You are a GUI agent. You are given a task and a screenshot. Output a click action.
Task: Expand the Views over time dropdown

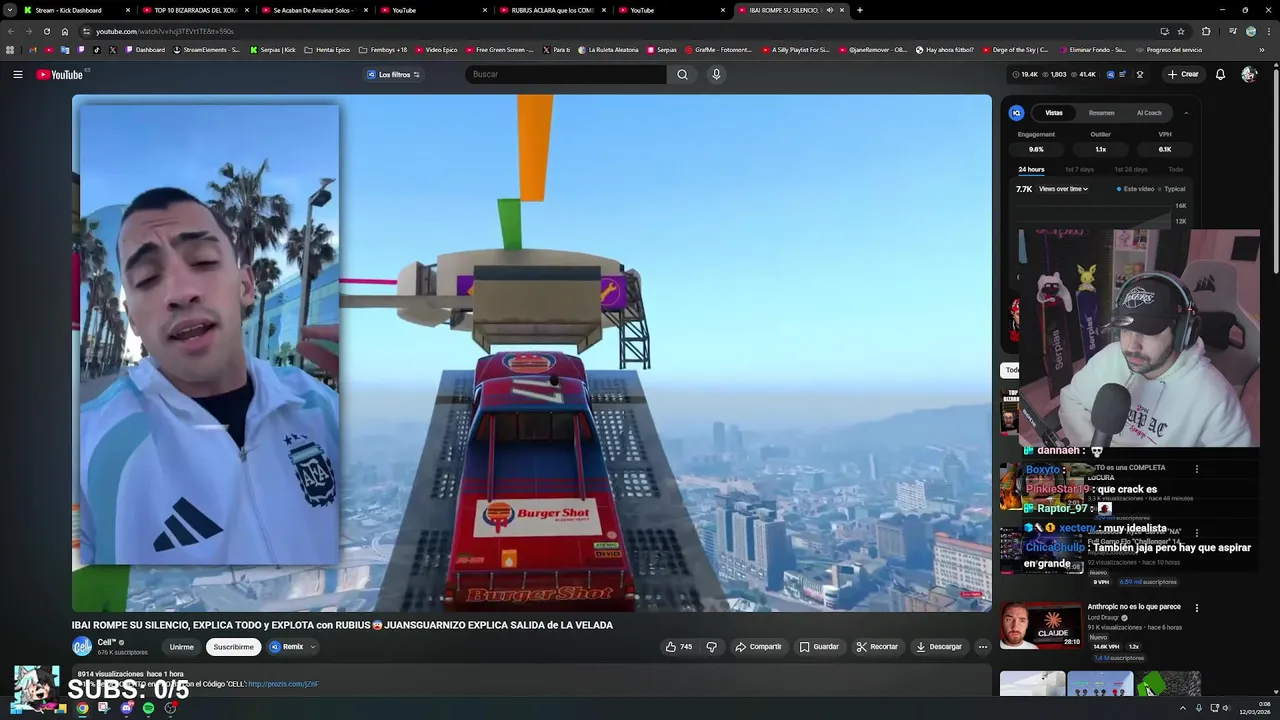coord(1063,189)
